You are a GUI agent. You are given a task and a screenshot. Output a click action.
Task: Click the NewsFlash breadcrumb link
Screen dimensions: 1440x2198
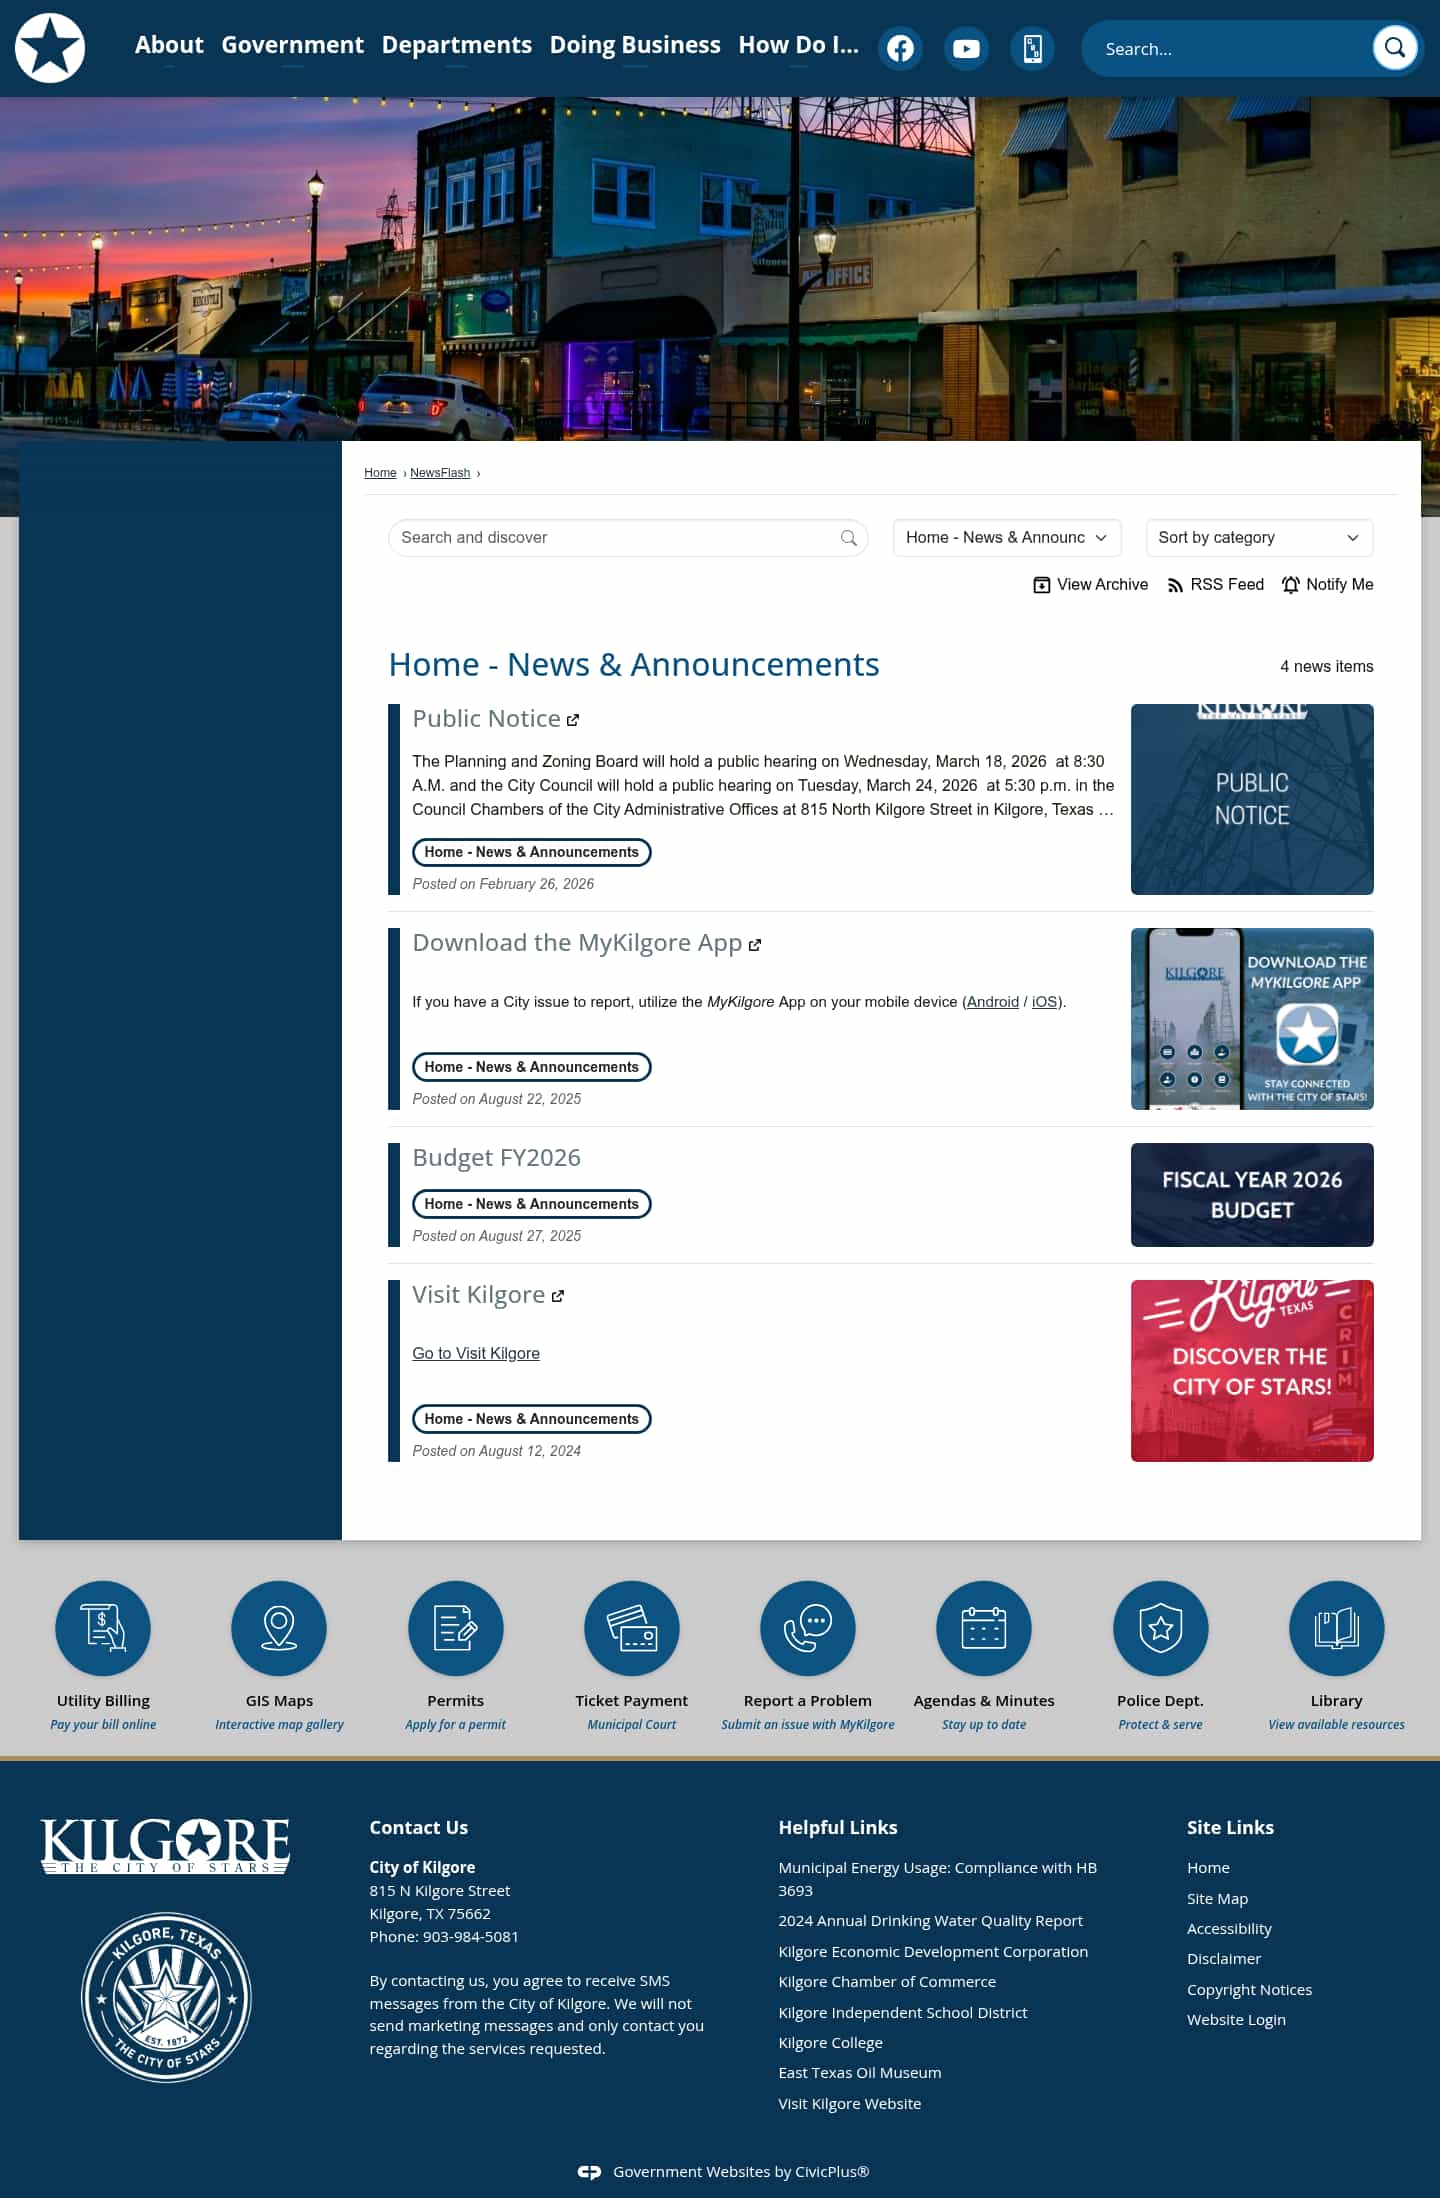pos(440,473)
